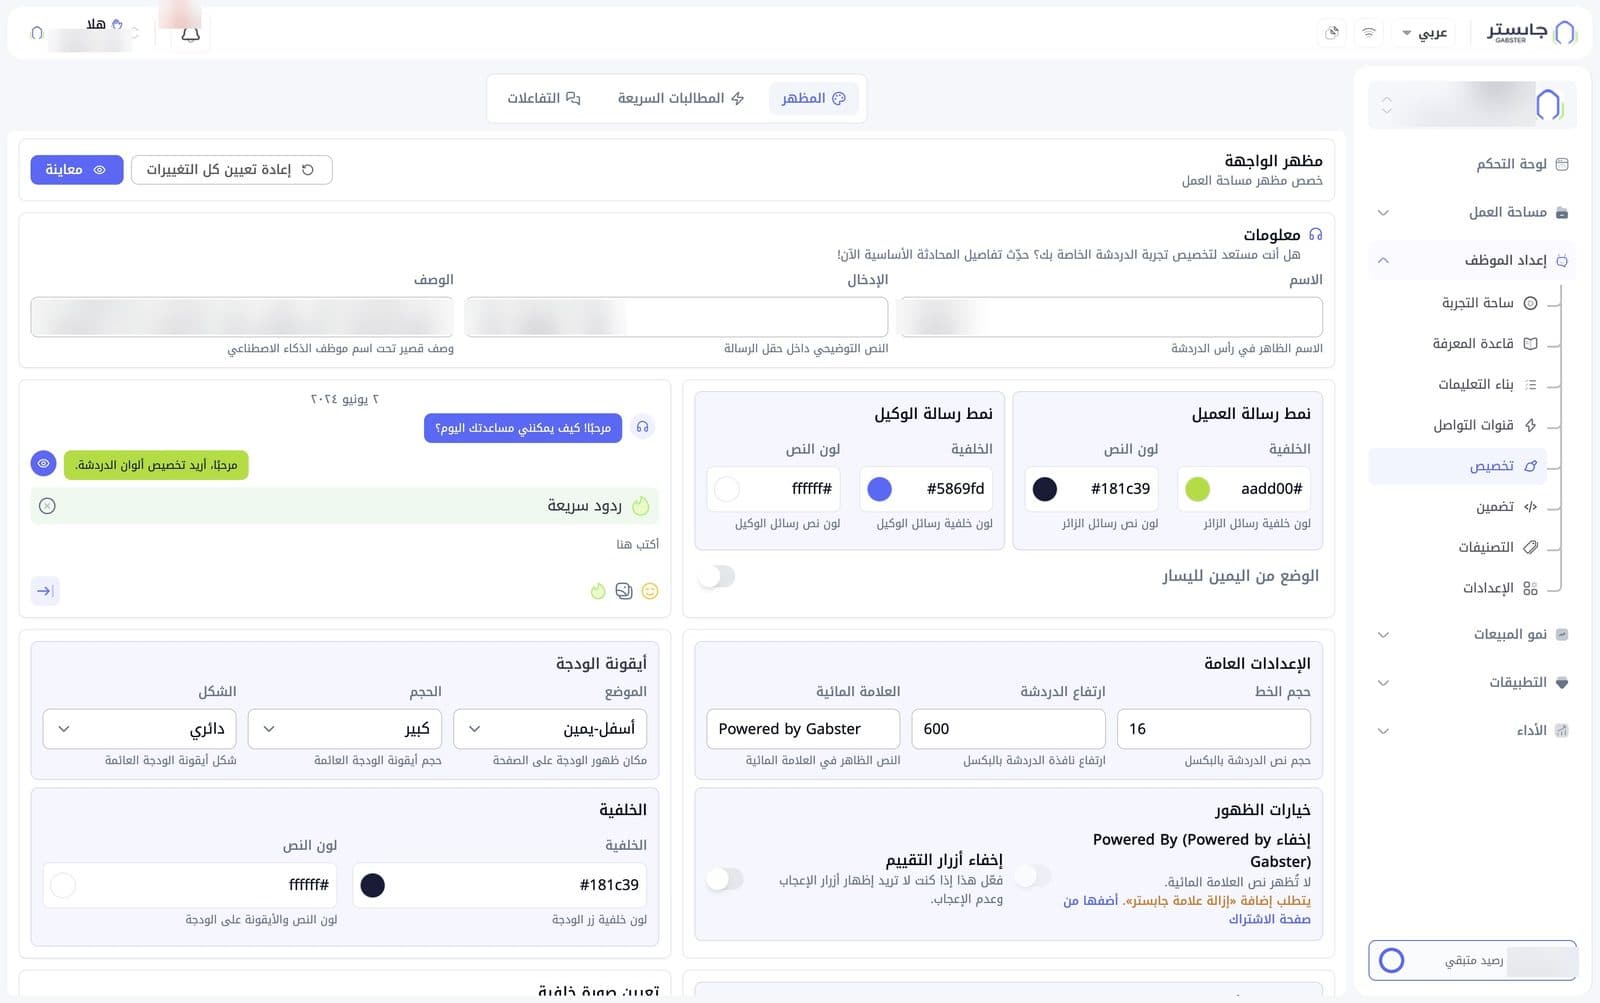Switch to المطالبات السريعة tab

coord(681,98)
